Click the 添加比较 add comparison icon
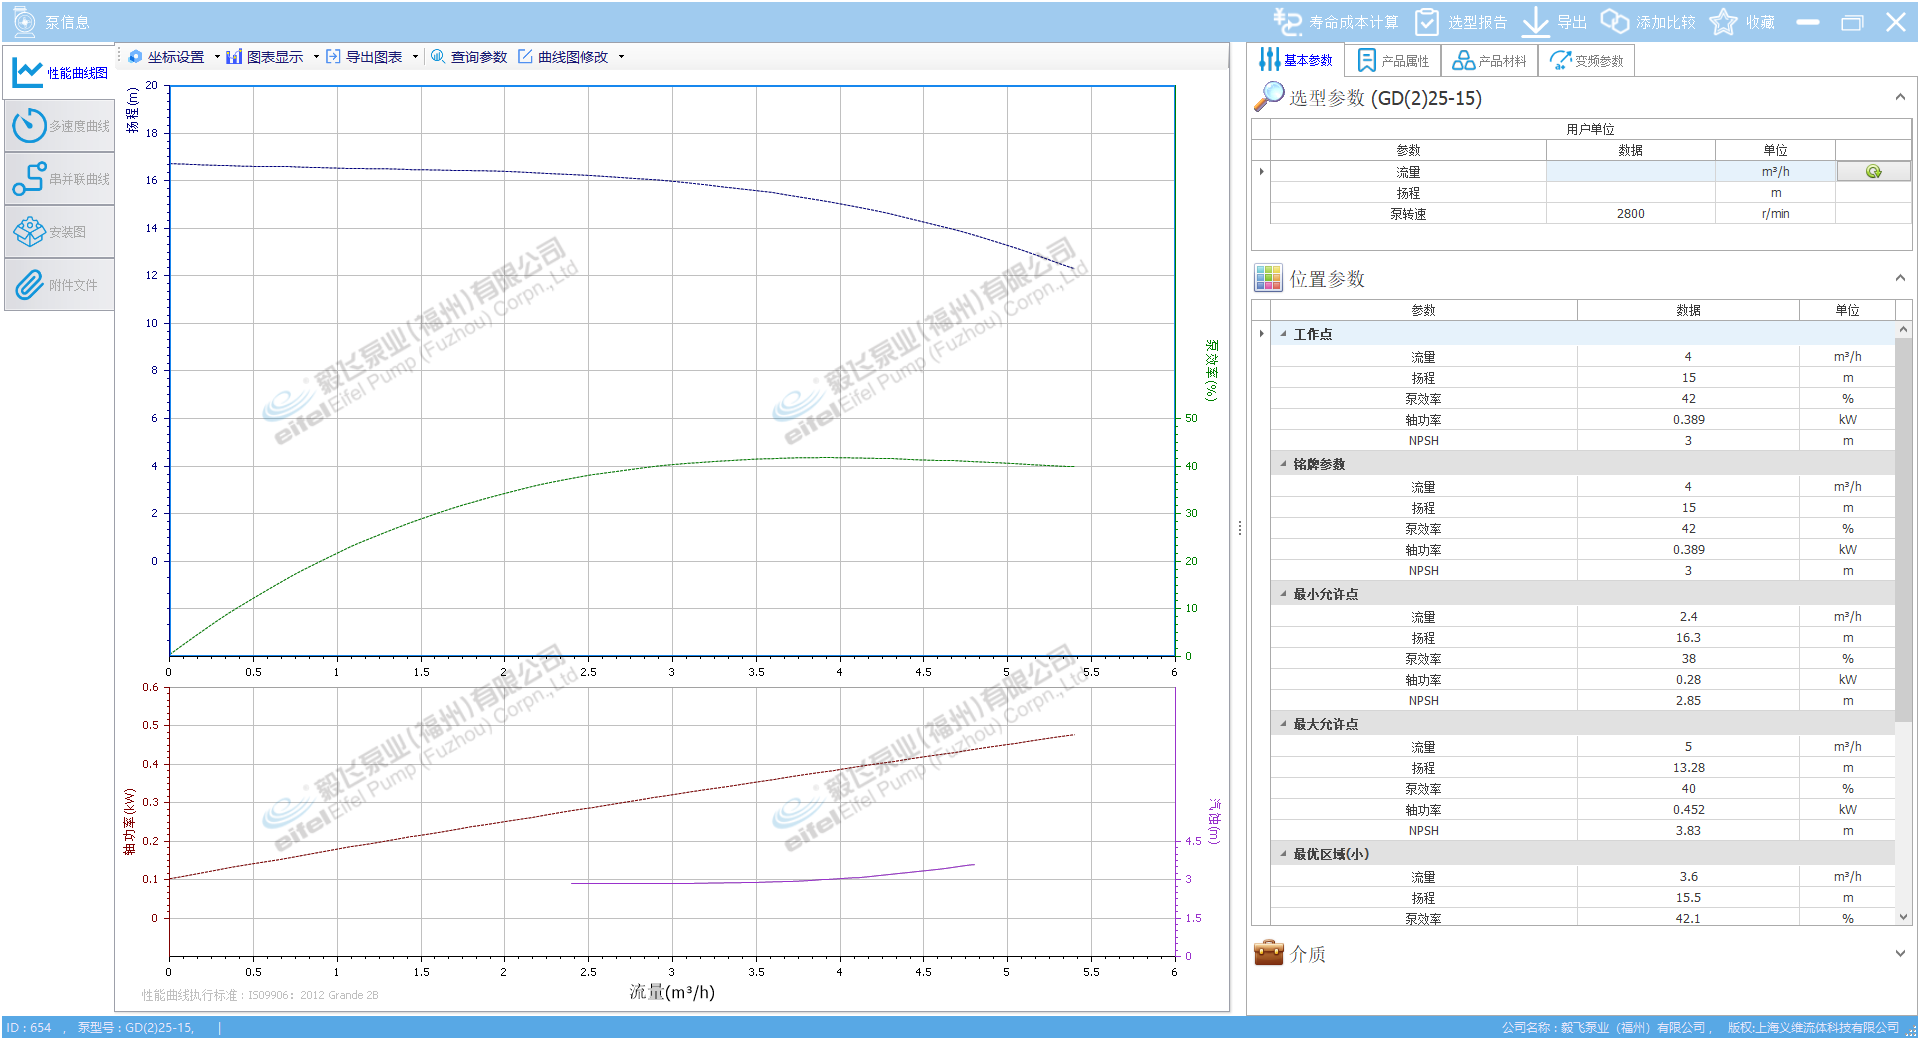Image resolution: width=1920 pixels, height=1040 pixels. tap(1614, 21)
